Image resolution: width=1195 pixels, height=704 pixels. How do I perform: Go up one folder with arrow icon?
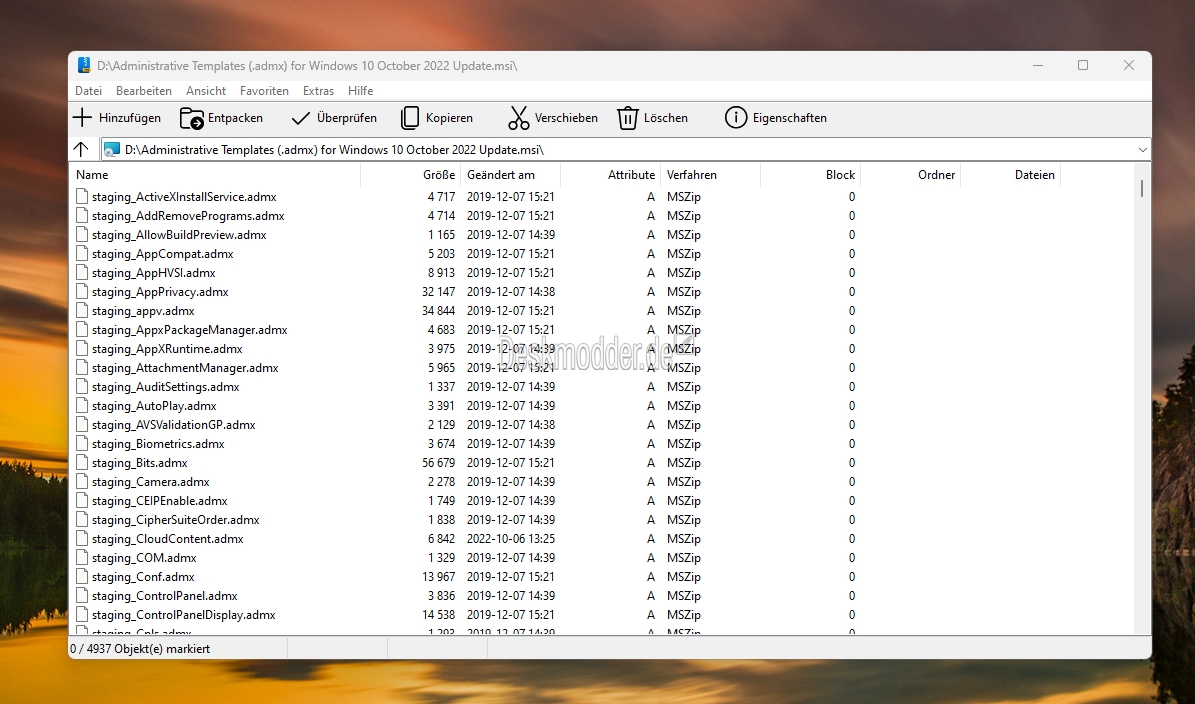(x=81, y=149)
